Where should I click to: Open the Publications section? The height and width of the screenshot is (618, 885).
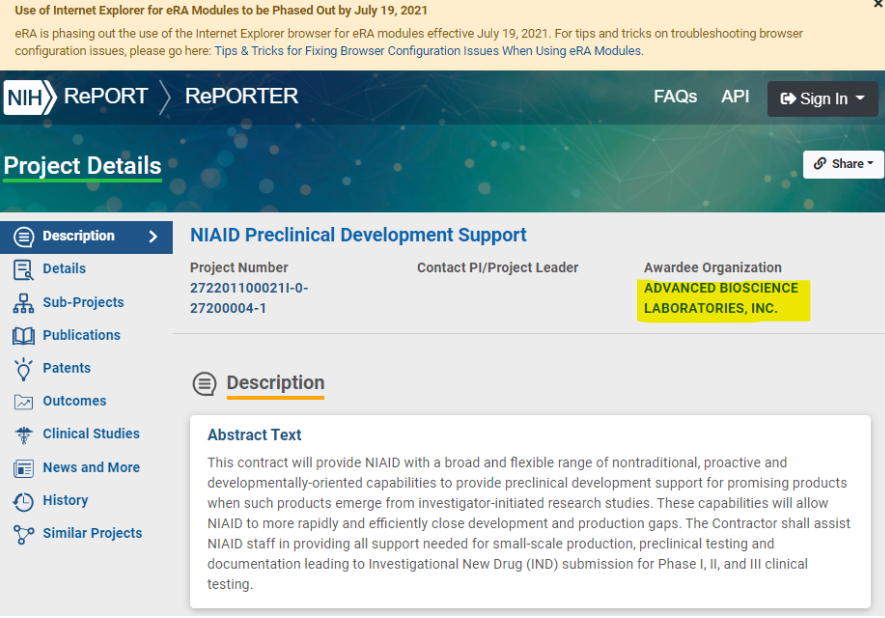[82, 335]
